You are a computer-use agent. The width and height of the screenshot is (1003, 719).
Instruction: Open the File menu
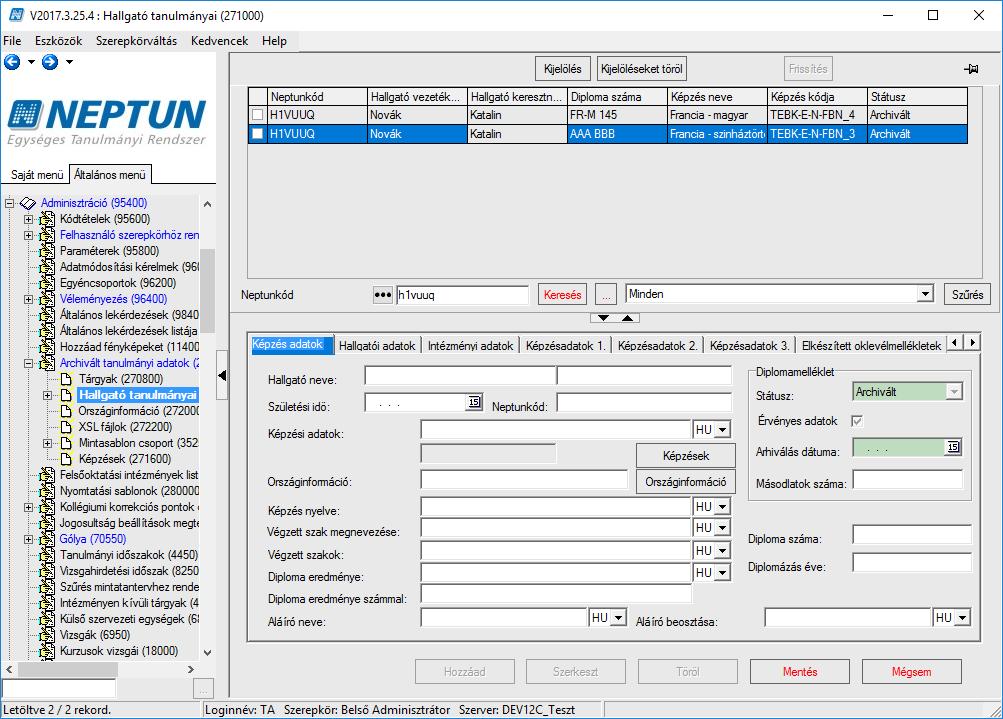[x=12, y=41]
